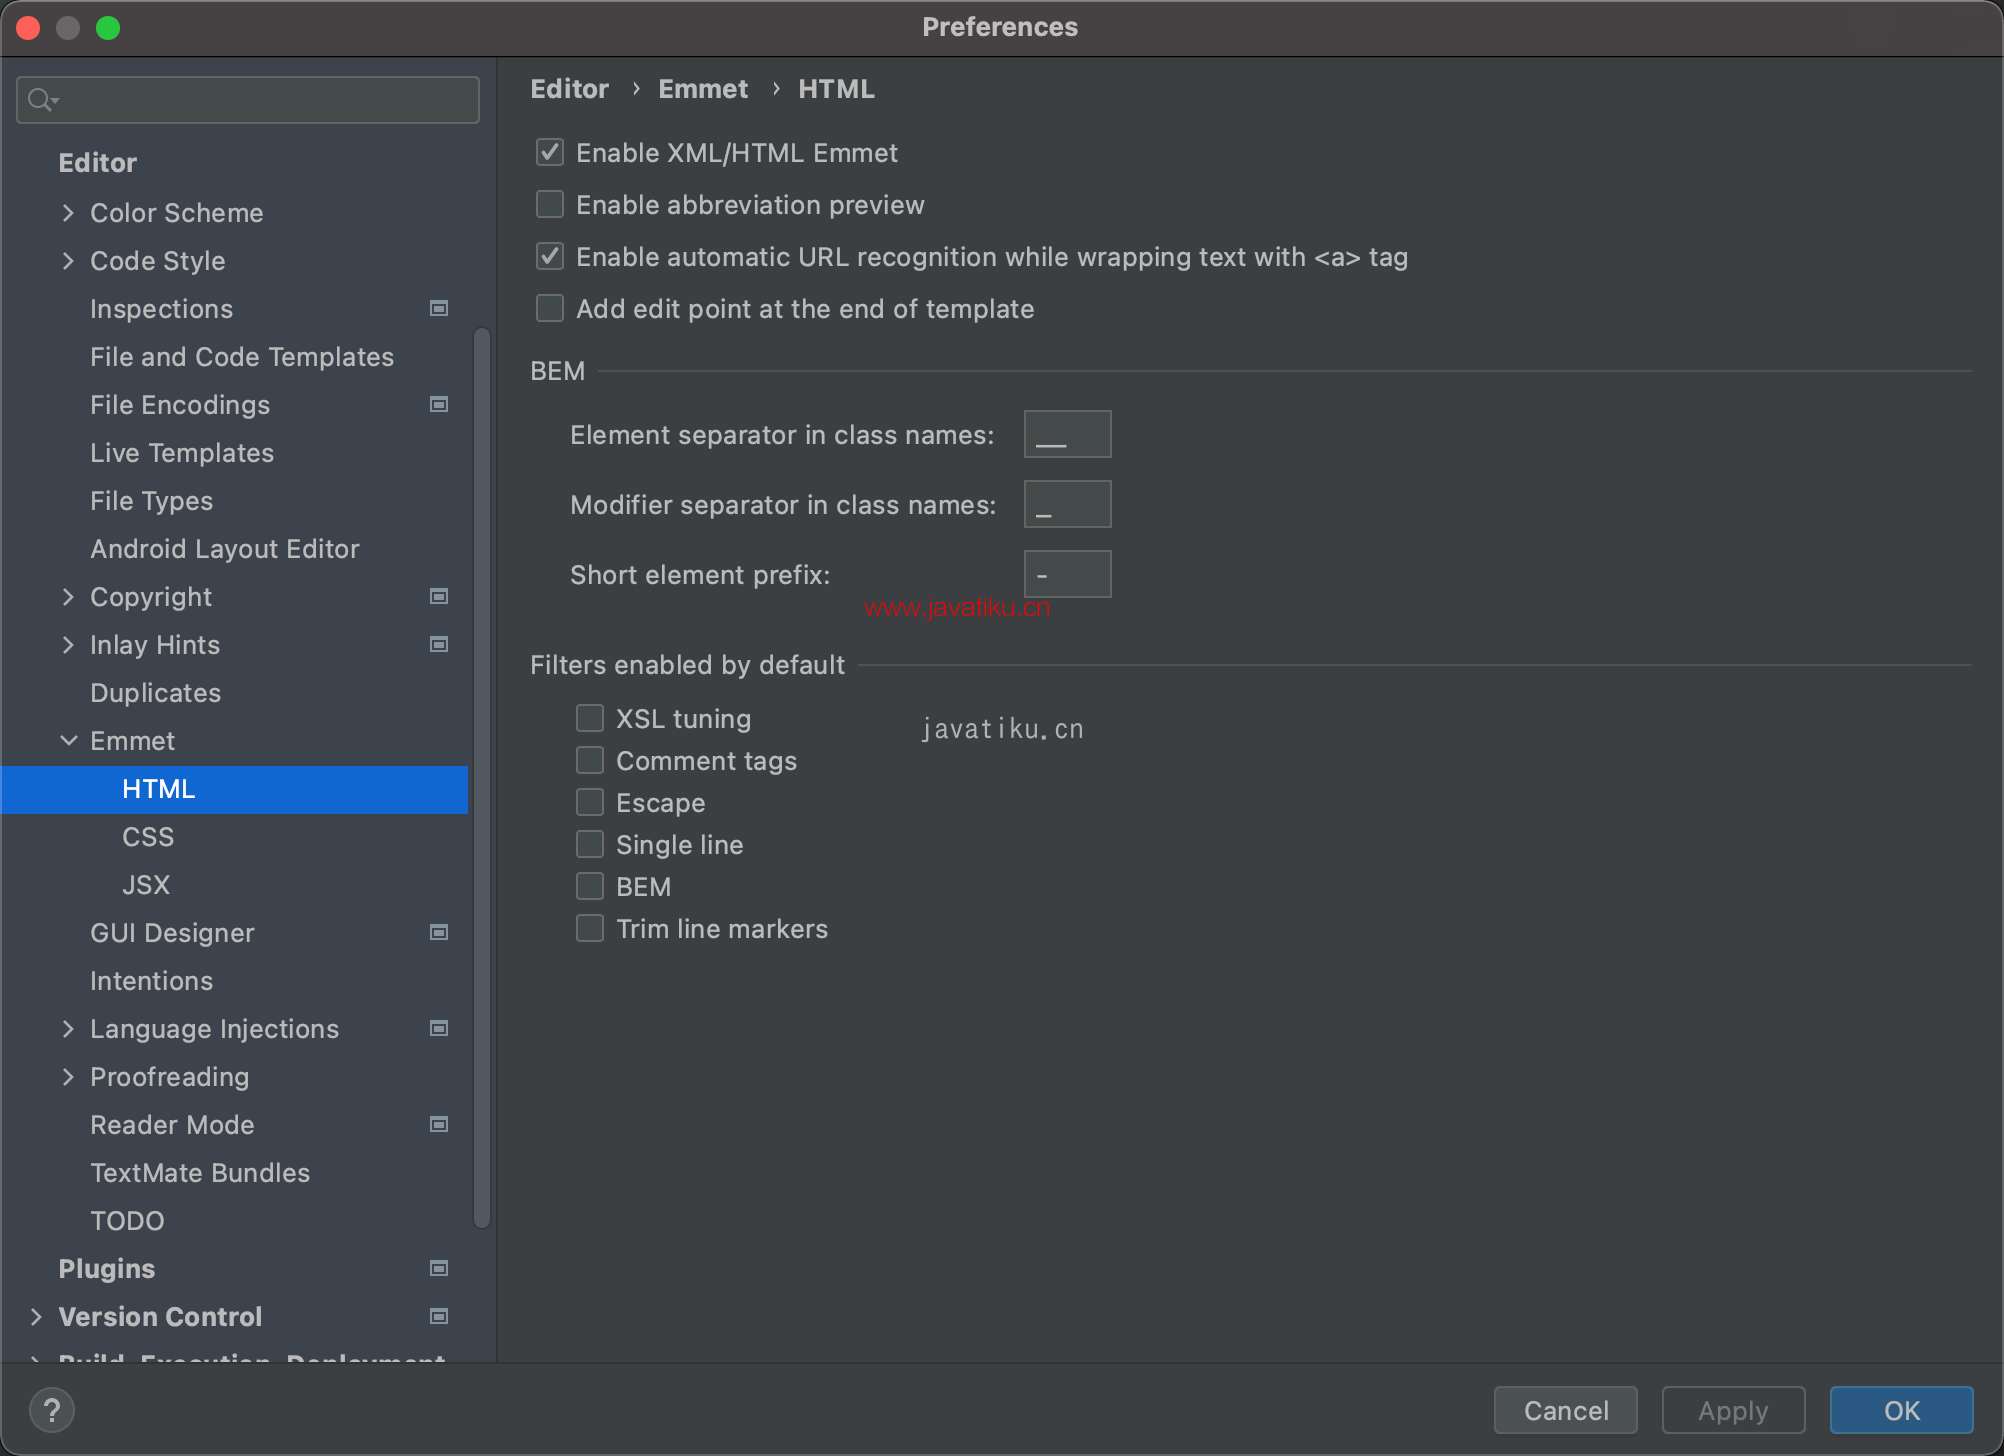
Task: Select CSS under Emmet
Action: pos(148,837)
